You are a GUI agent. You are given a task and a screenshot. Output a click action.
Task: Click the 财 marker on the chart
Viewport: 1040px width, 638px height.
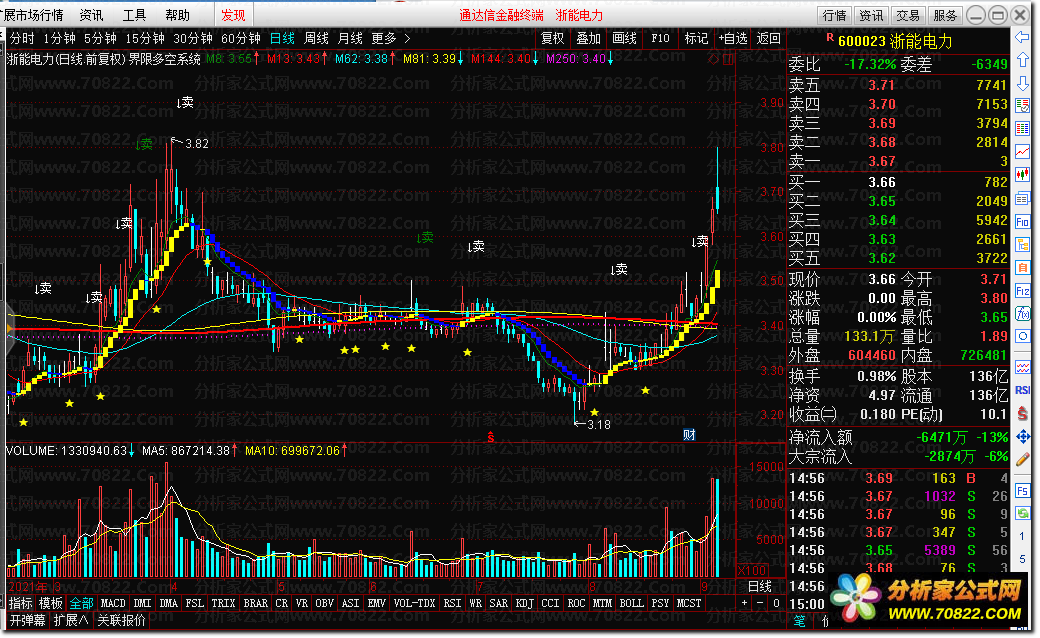click(689, 434)
